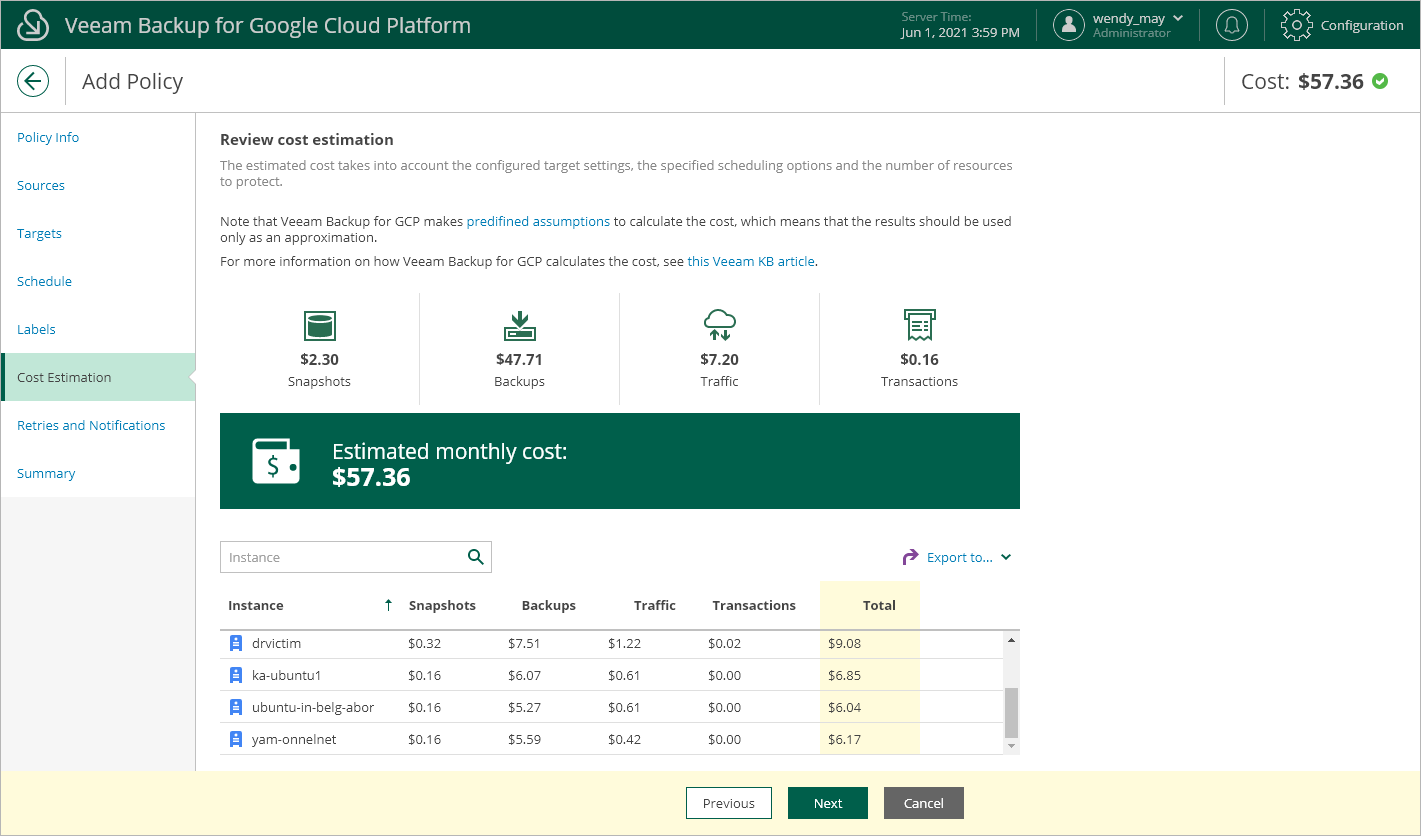The width and height of the screenshot is (1421, 836).
Task: Open this Veeam KB article link
Action: click(x=752, y=261)
